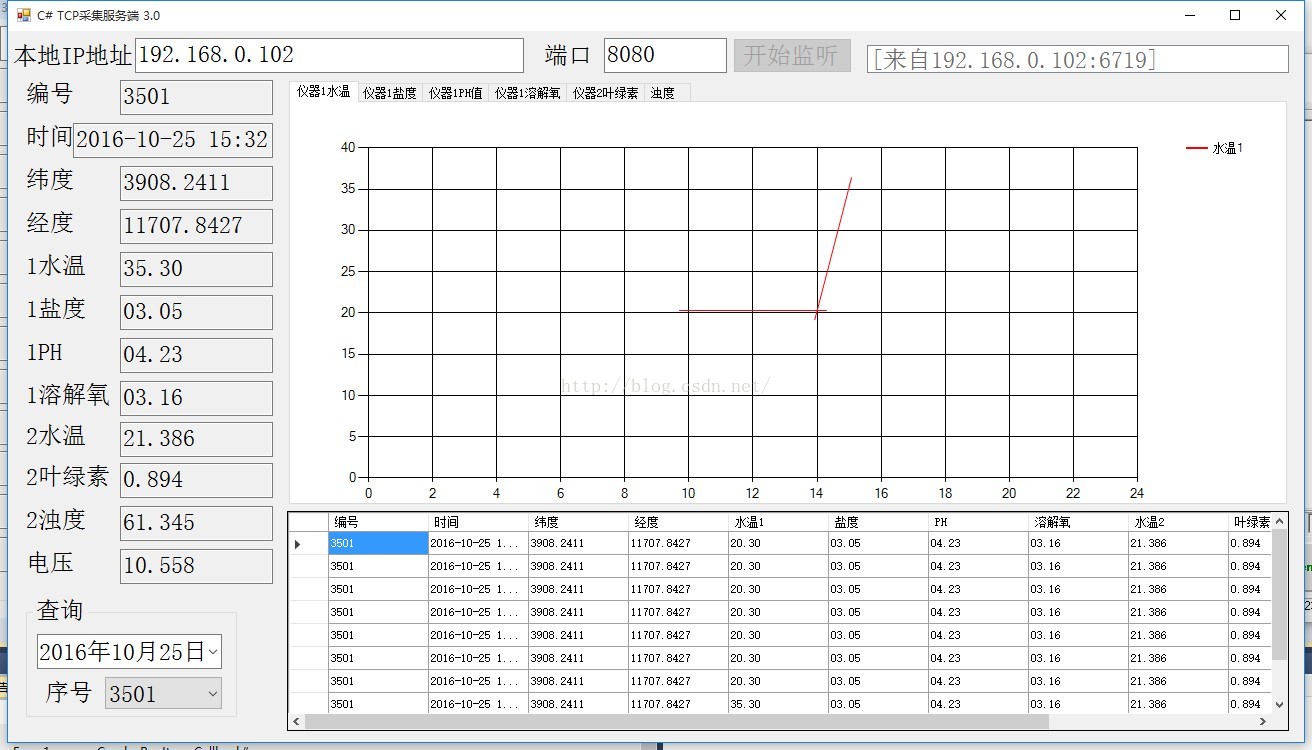
Task: Open the 2016年10月25日 date picker dropdown
Action: [x=213, y=652]
